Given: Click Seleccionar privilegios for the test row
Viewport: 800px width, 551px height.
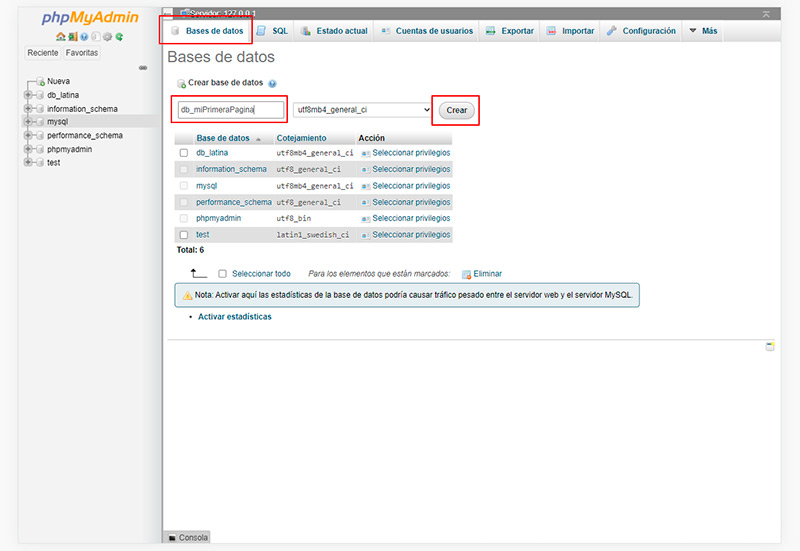Looking at the screenshot, I should click(411, 235).
